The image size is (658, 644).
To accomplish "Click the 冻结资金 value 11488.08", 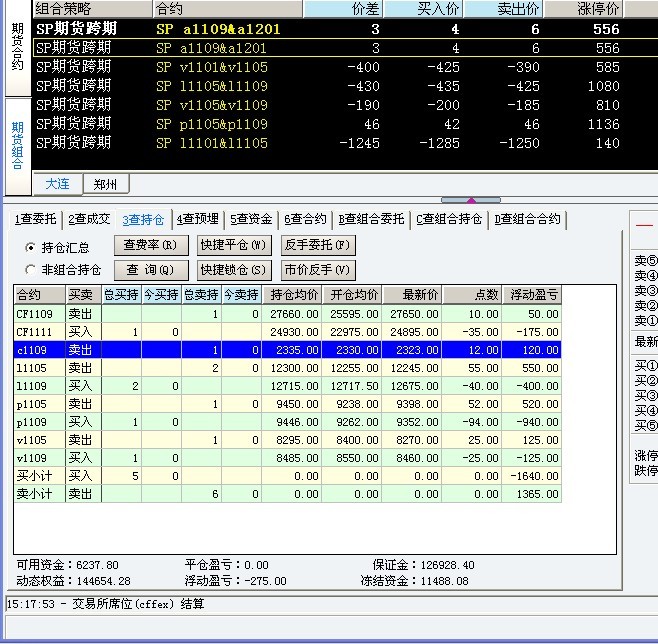I will click(x=444, y=581).
